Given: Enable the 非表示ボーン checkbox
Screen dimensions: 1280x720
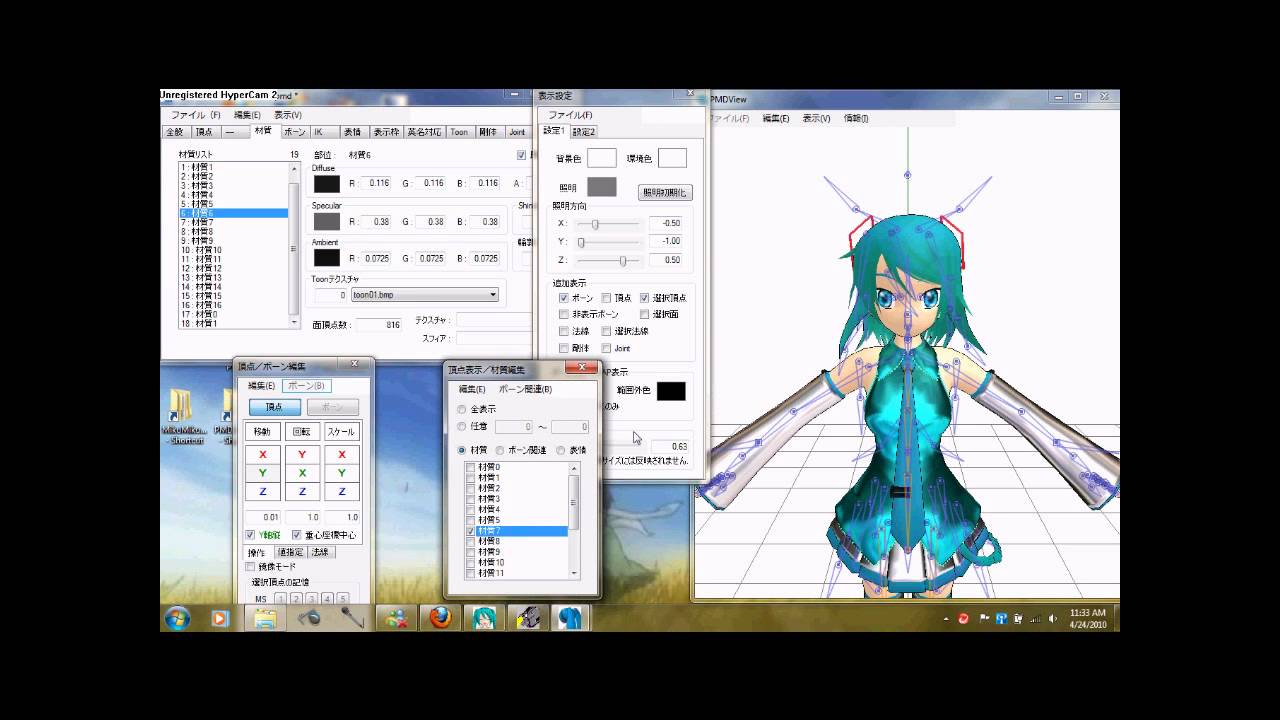Looking at the screenshot, I should point(564,314).
